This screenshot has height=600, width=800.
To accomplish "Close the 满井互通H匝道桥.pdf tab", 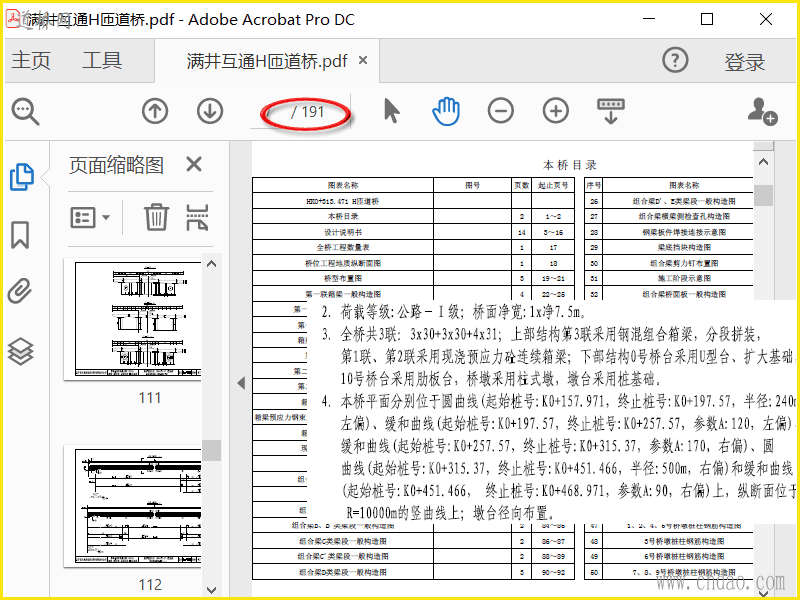I will point(363,60).
